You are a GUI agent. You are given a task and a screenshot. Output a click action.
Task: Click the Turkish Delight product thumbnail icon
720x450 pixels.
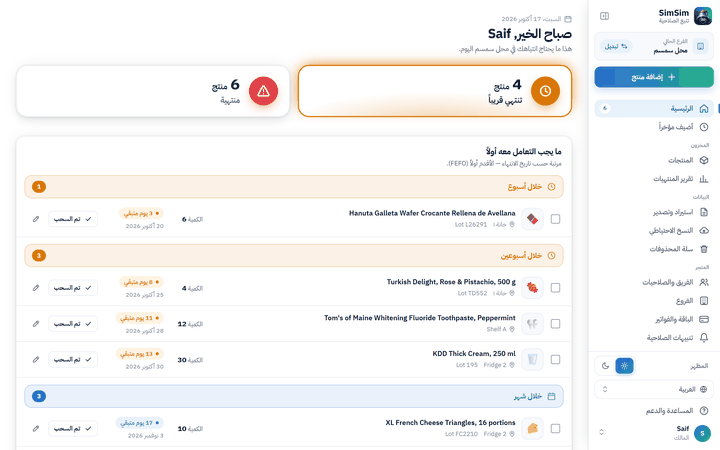(532, 288)
